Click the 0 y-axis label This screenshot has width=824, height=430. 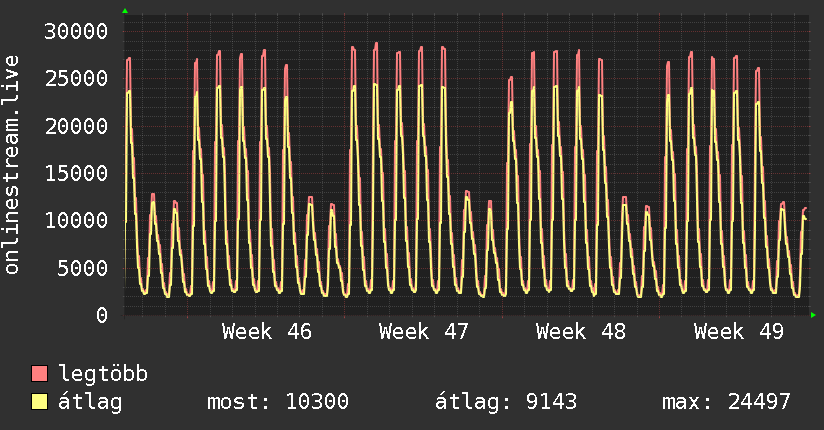tap(102, 315)
